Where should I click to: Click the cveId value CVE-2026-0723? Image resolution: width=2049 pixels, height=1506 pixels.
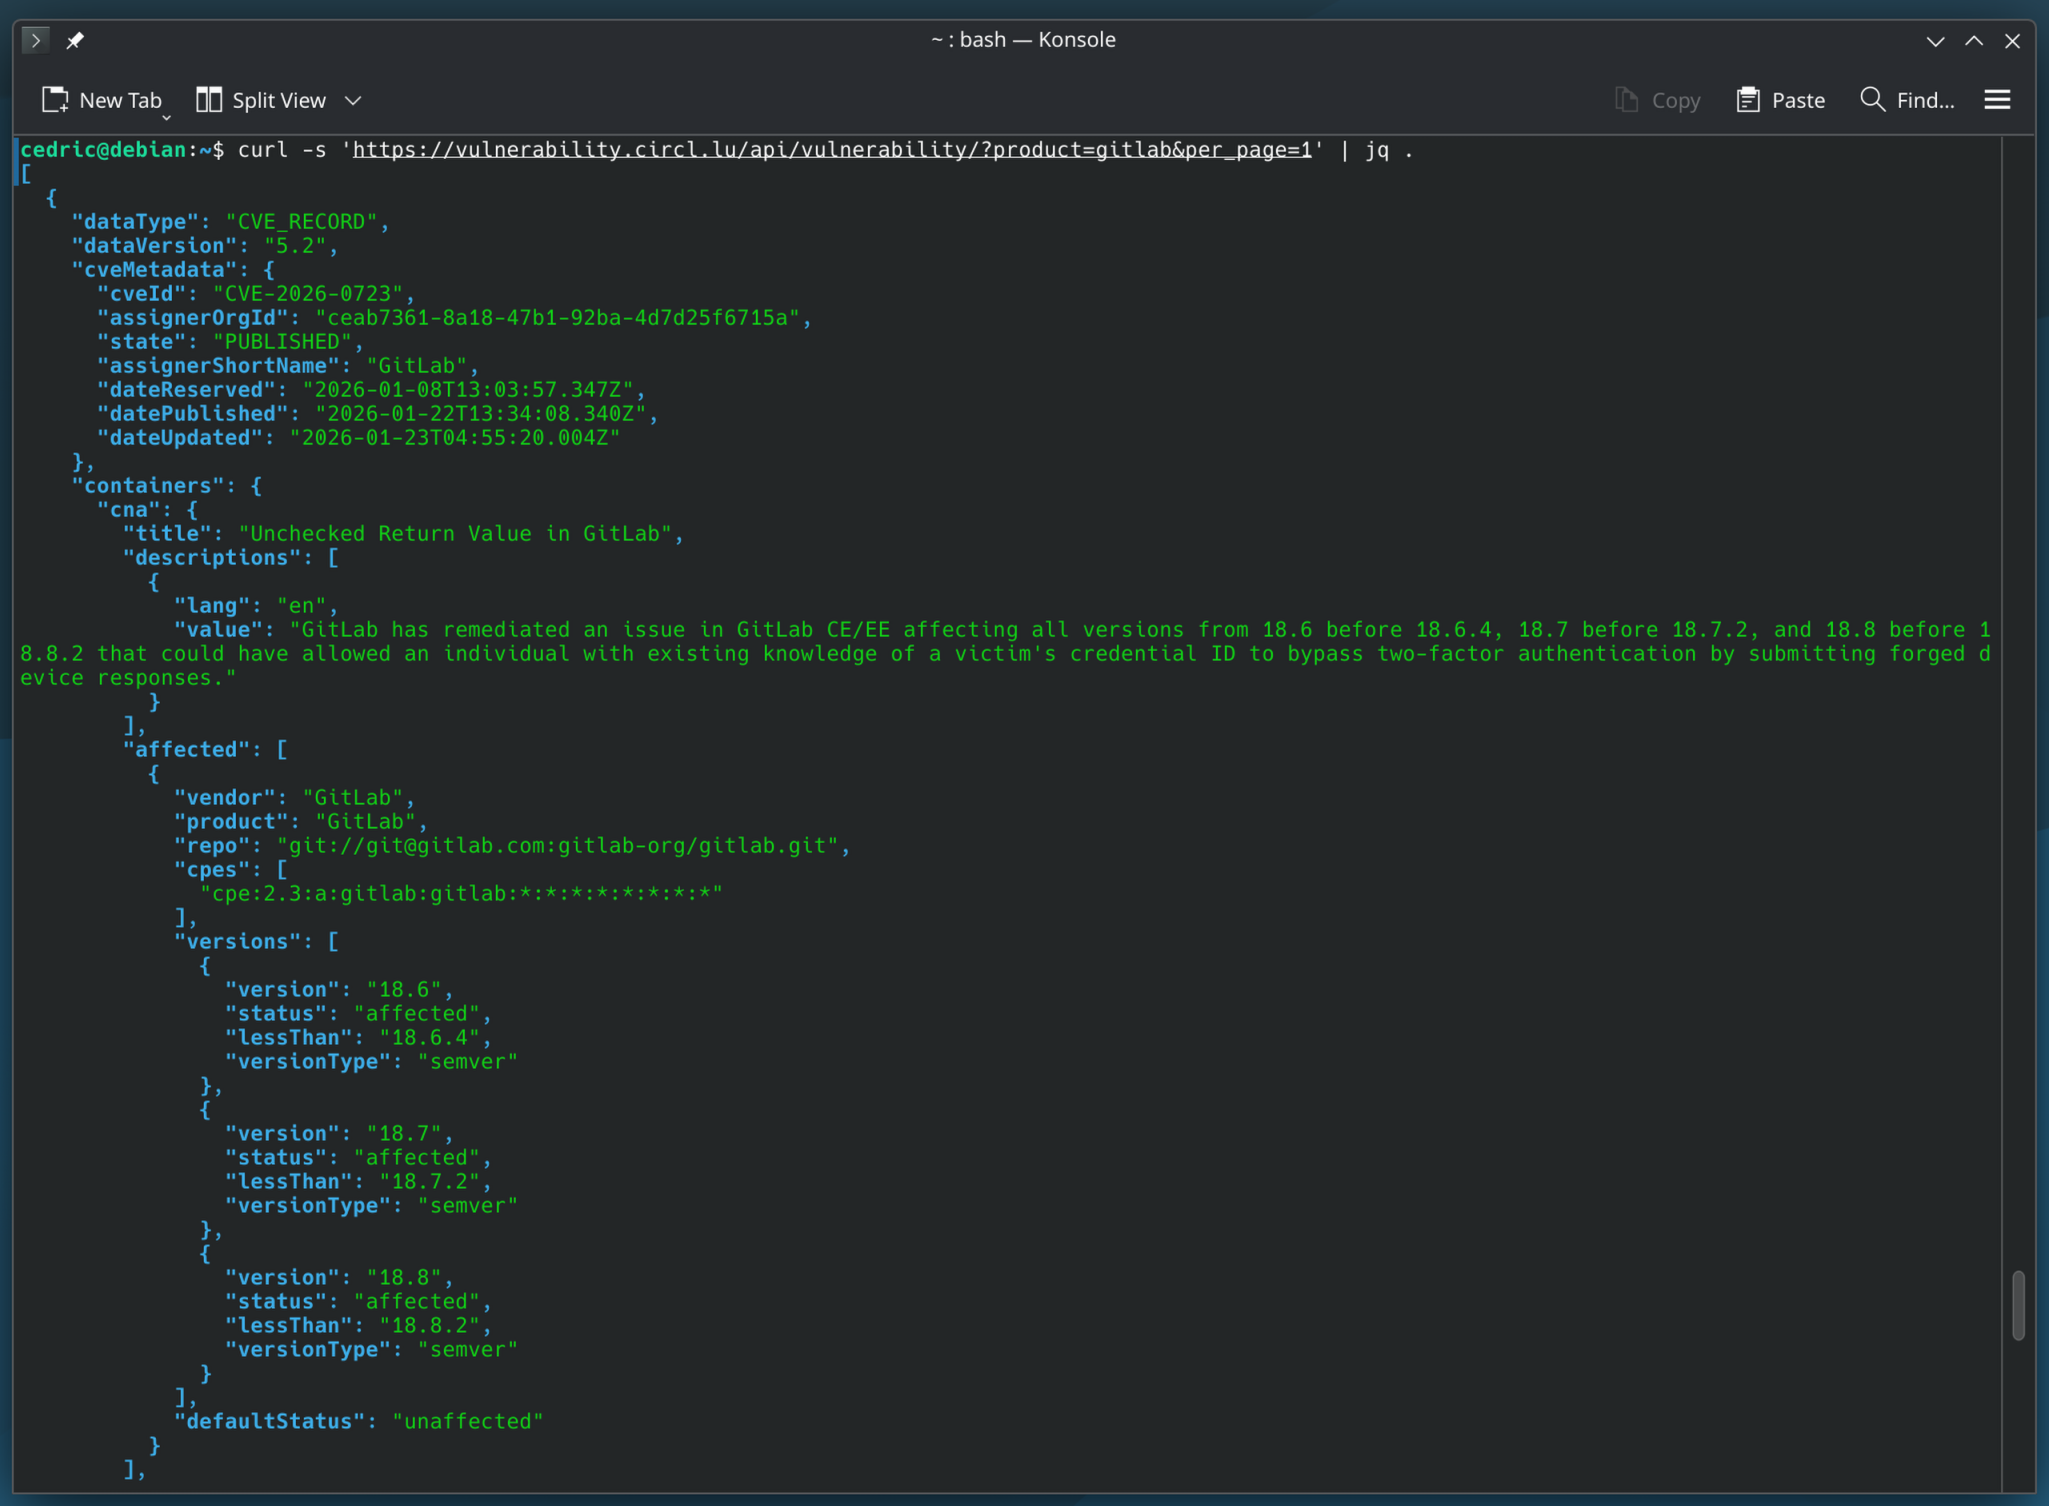coord(307,294)
